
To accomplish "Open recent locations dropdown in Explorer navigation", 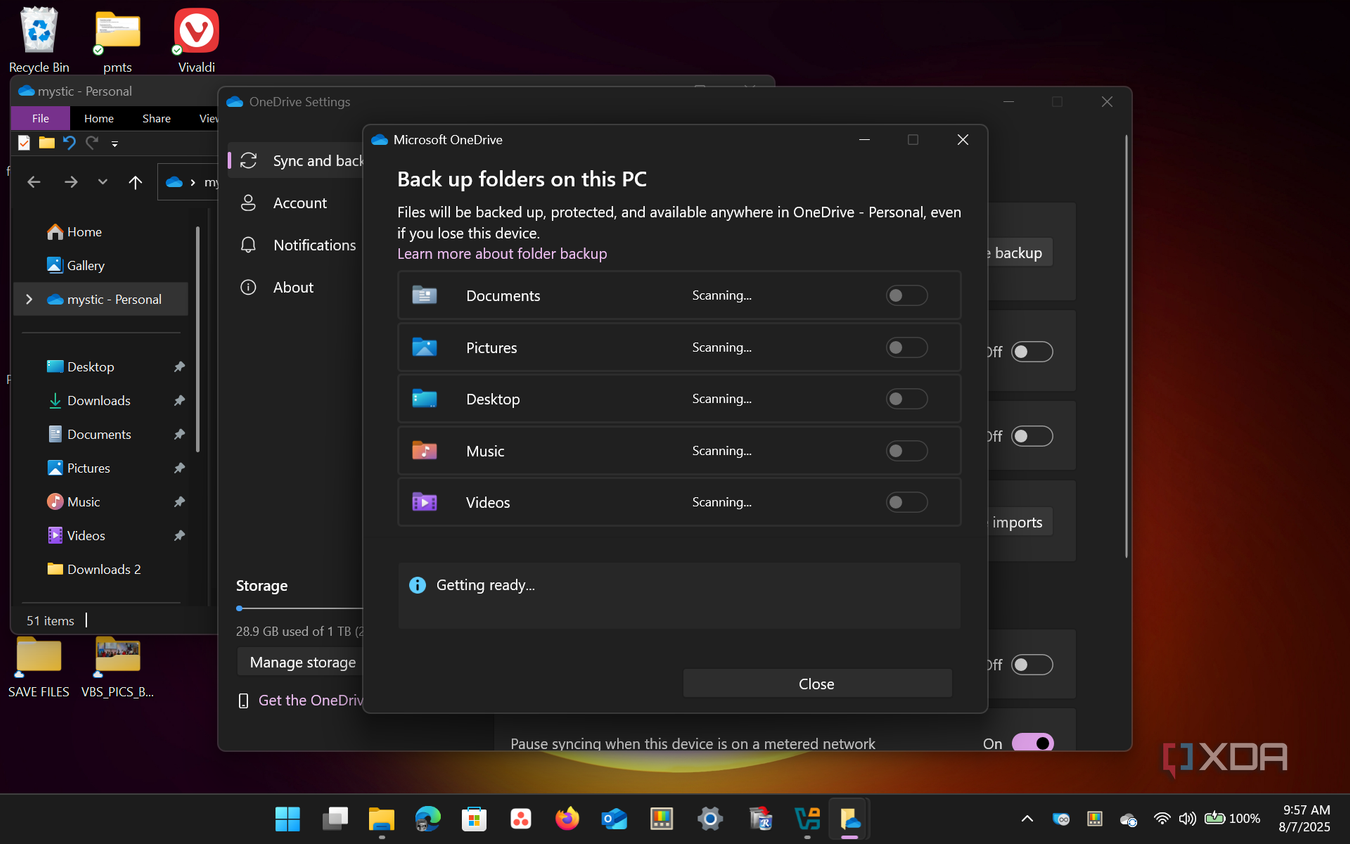I will pos(103,182).
